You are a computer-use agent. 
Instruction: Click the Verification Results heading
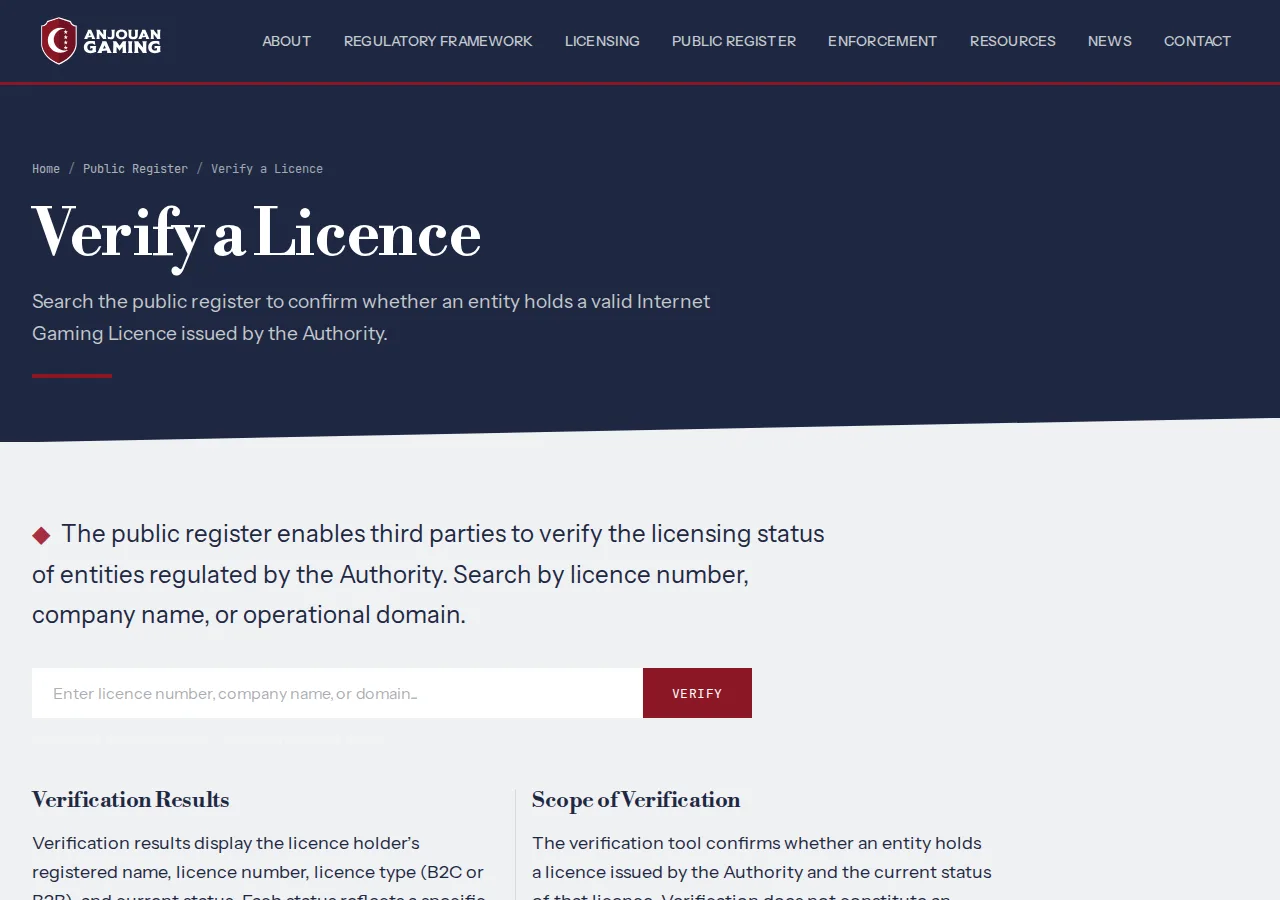[x=131, y=800]
